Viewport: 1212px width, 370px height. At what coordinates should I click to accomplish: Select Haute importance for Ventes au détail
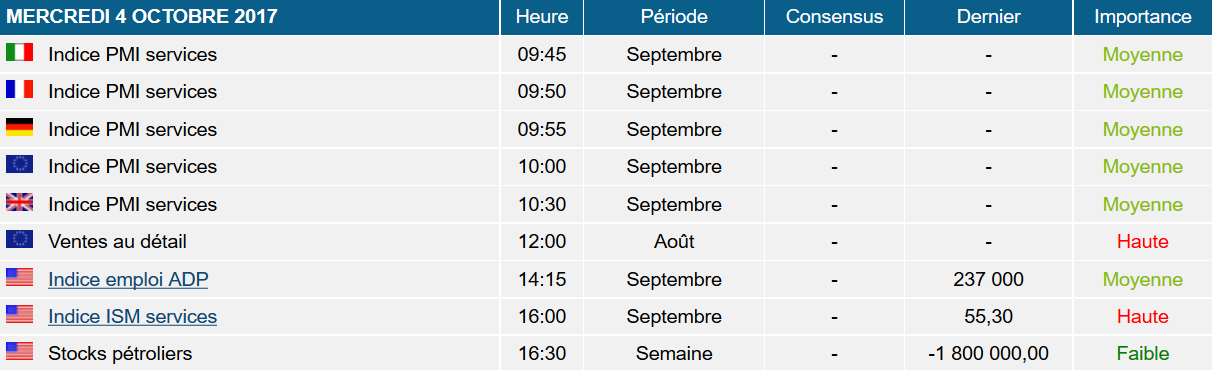pyautogui.click(x=1143, y=242)
